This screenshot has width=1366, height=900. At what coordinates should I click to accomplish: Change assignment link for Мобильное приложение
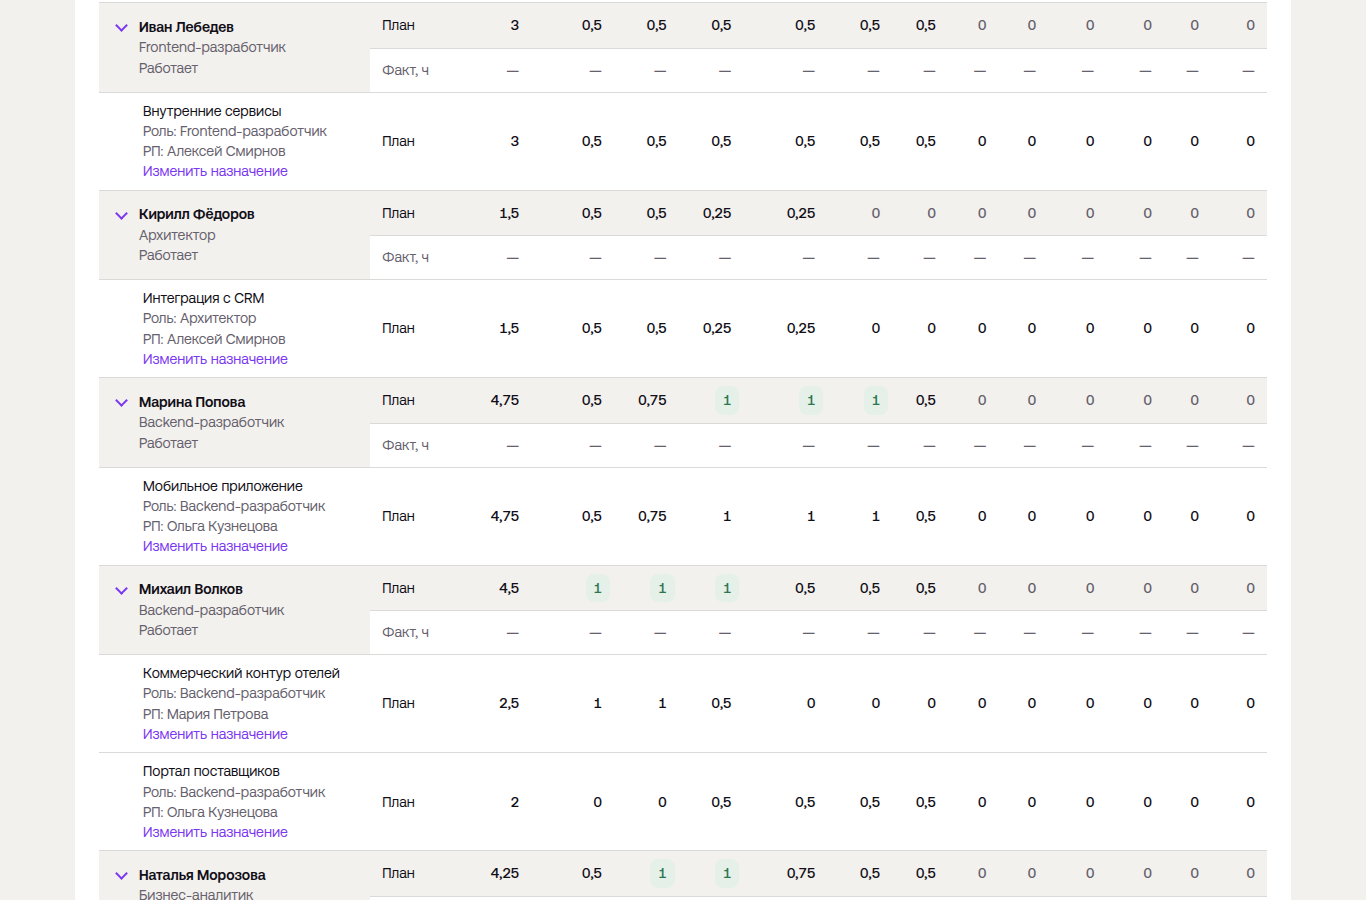[215, 546]
